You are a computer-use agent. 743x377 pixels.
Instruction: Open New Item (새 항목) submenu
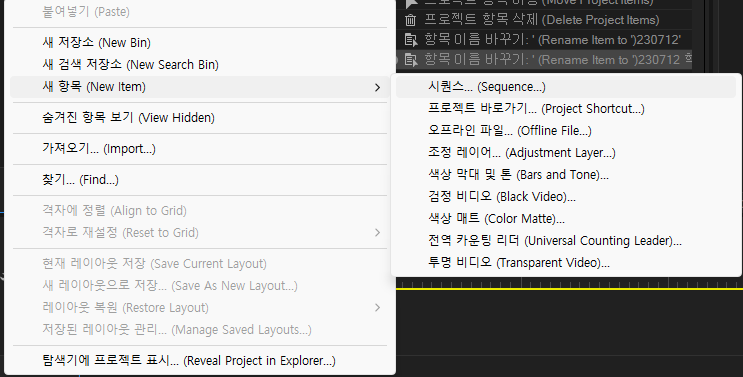coord(199,87)
